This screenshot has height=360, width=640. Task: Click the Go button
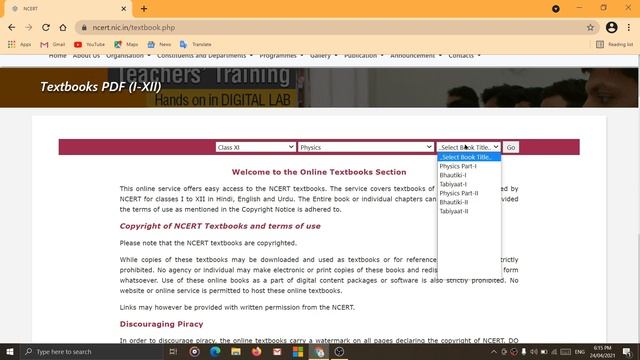click(511, 147)
